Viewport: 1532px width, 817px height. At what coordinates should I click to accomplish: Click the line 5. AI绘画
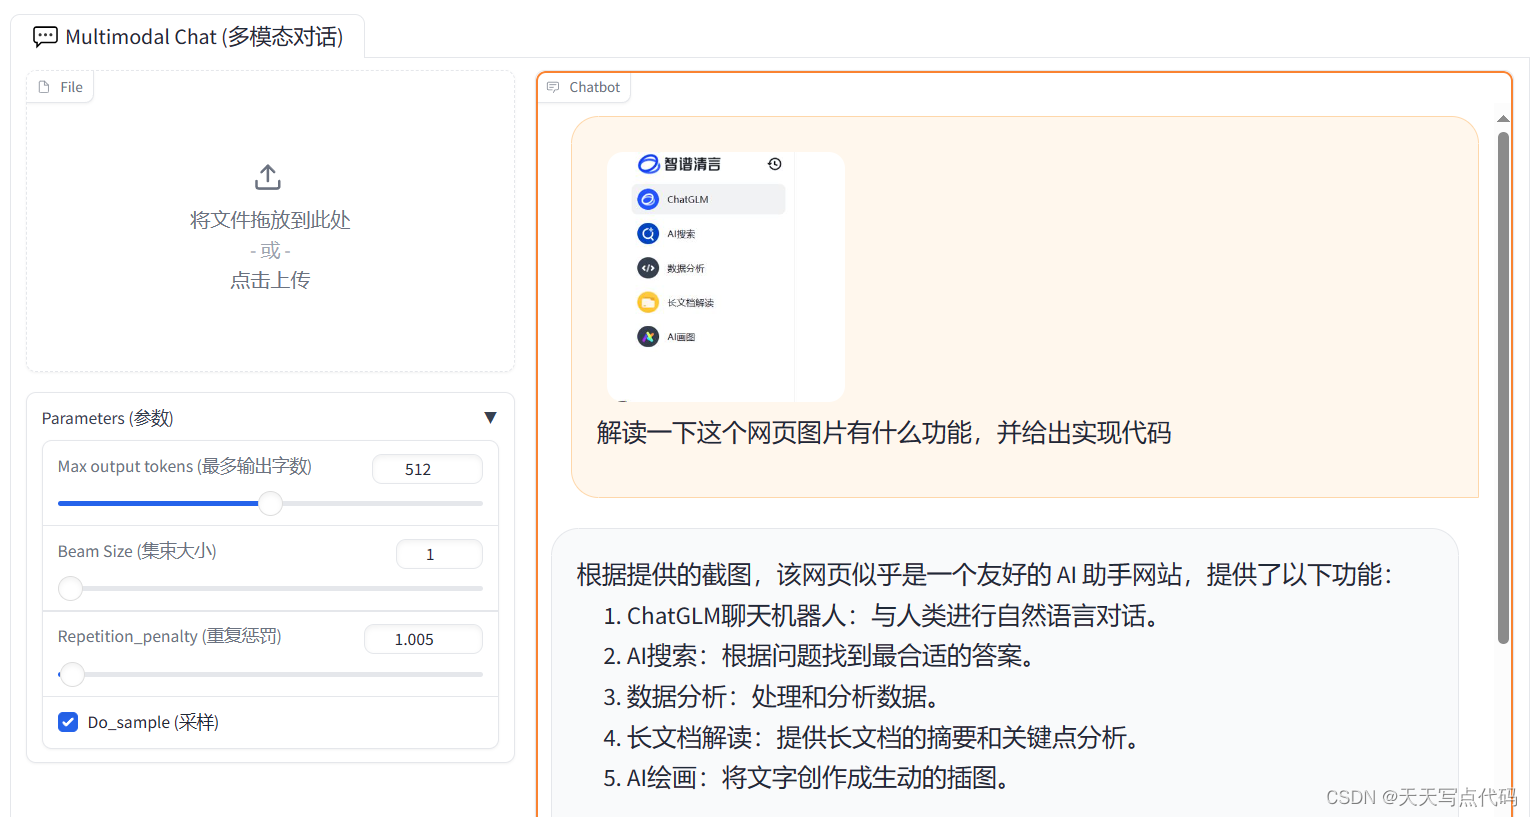809,778
